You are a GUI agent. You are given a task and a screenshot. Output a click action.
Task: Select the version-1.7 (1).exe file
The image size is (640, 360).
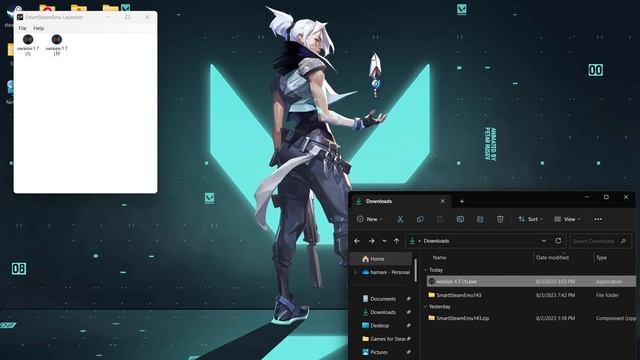coord(531,282)
